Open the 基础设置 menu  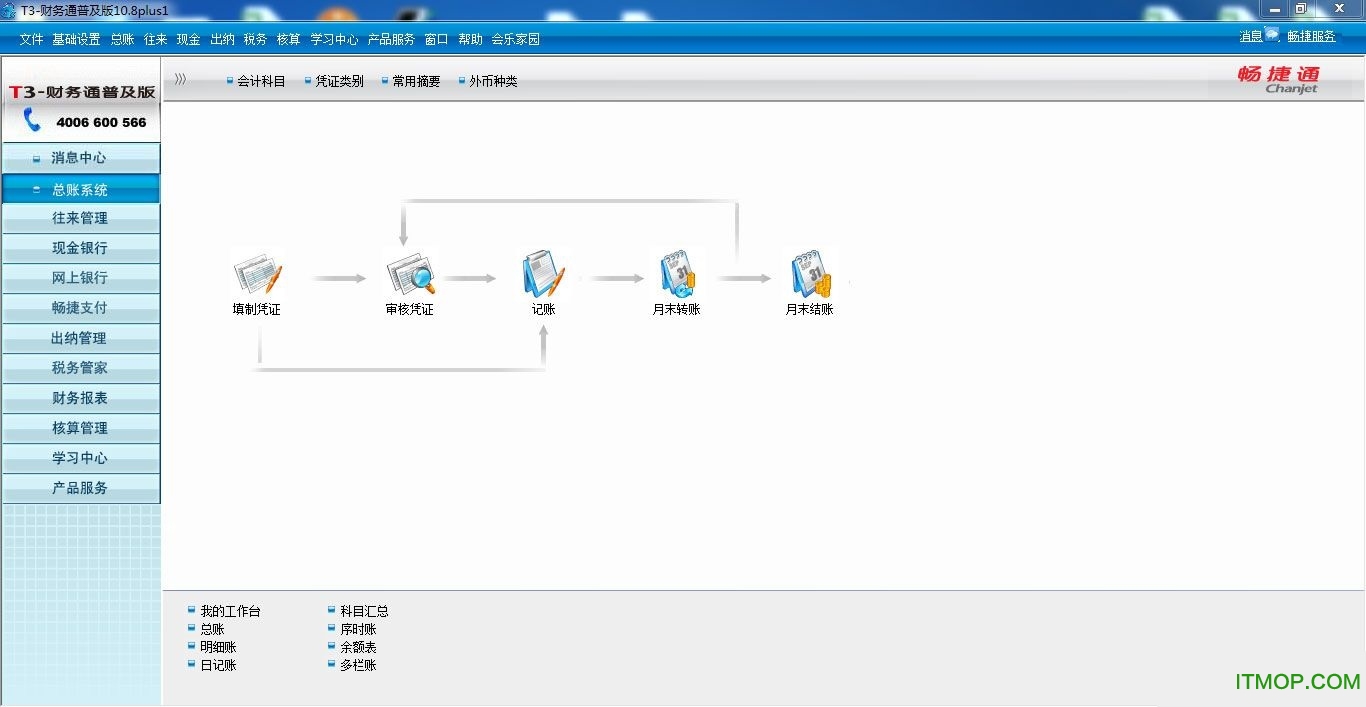(x=76, y=39)
